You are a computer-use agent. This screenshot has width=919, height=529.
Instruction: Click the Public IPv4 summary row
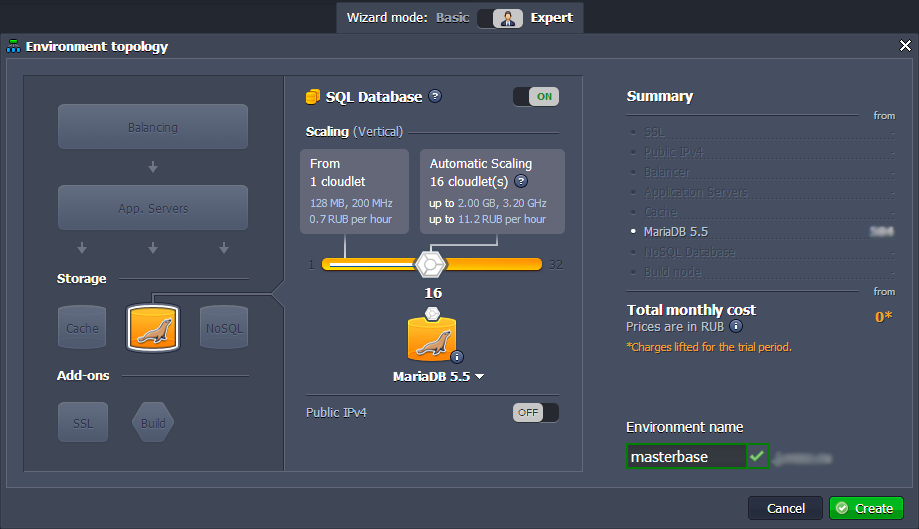[x=761, y=152]
